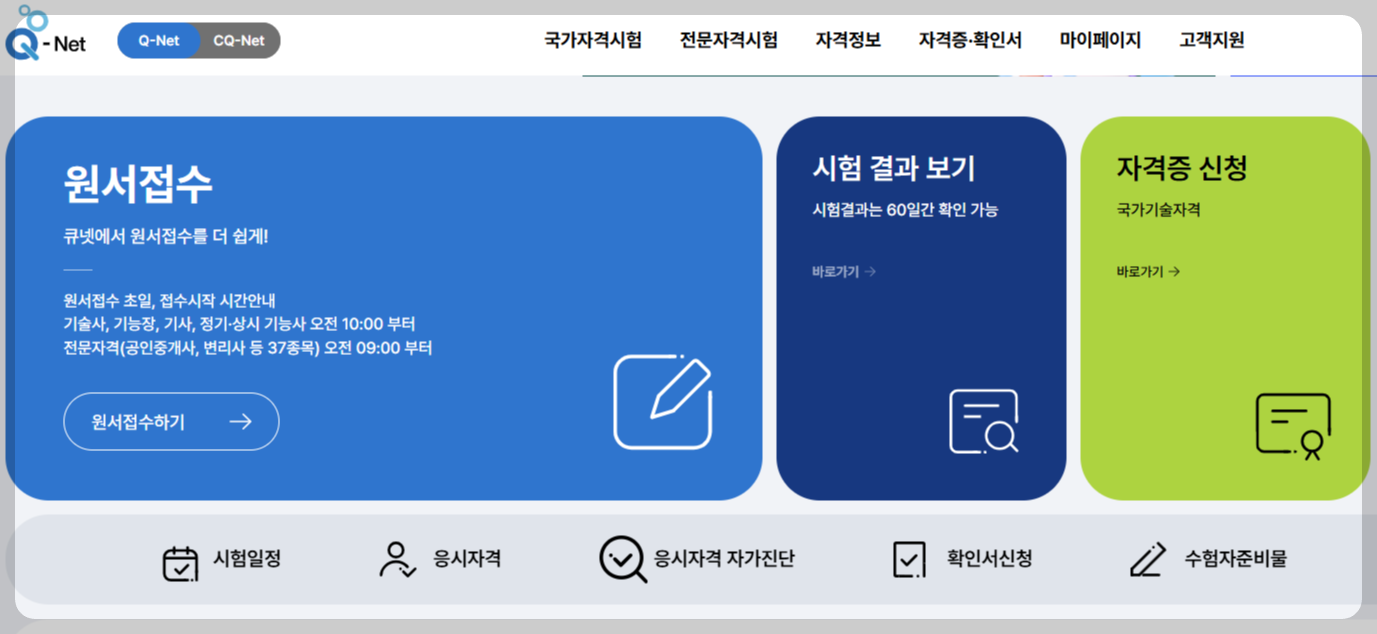Click the pencil icon on 원서접수 card
Viewport: 1377px width, 634px height.
click(661, 402)
